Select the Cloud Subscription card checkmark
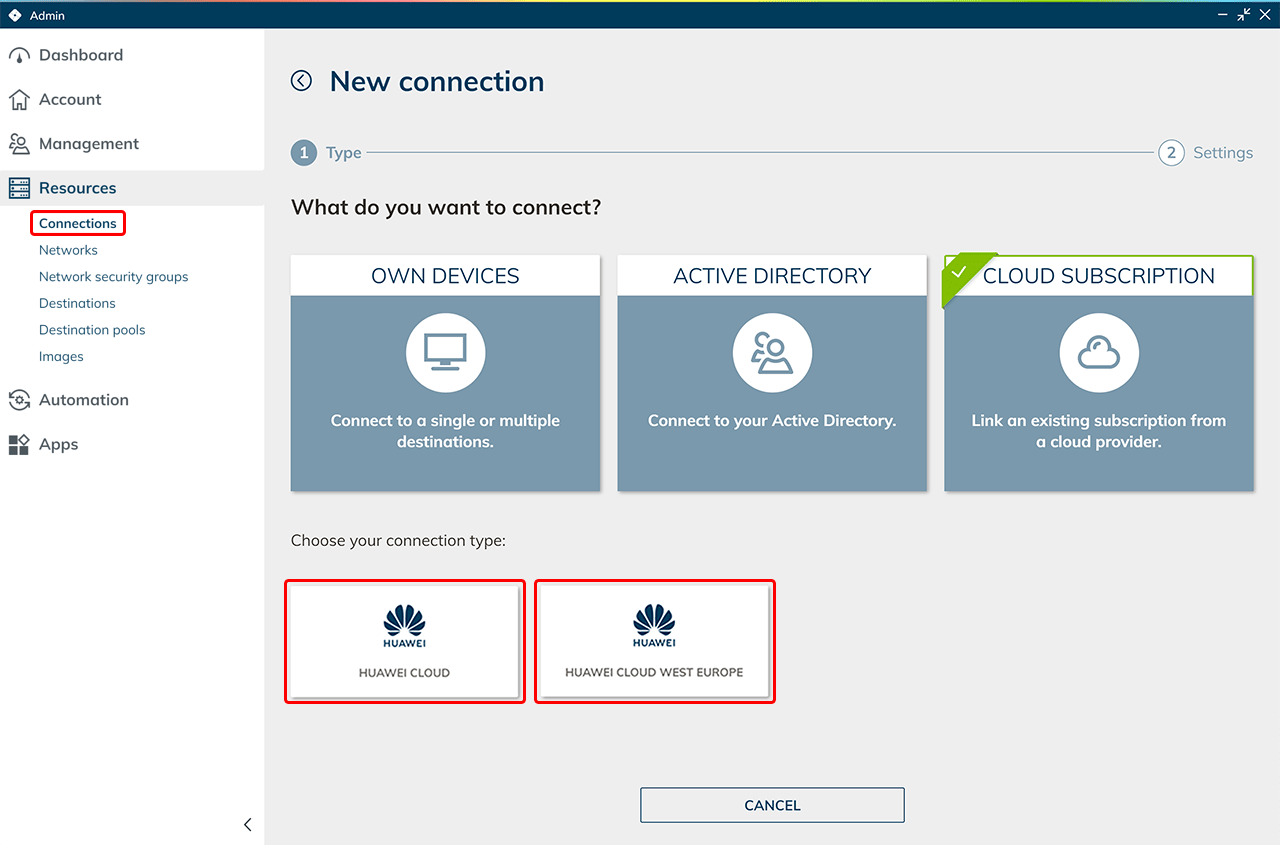This screenshot has width=1280, height=845. click(x=959, y=272)
